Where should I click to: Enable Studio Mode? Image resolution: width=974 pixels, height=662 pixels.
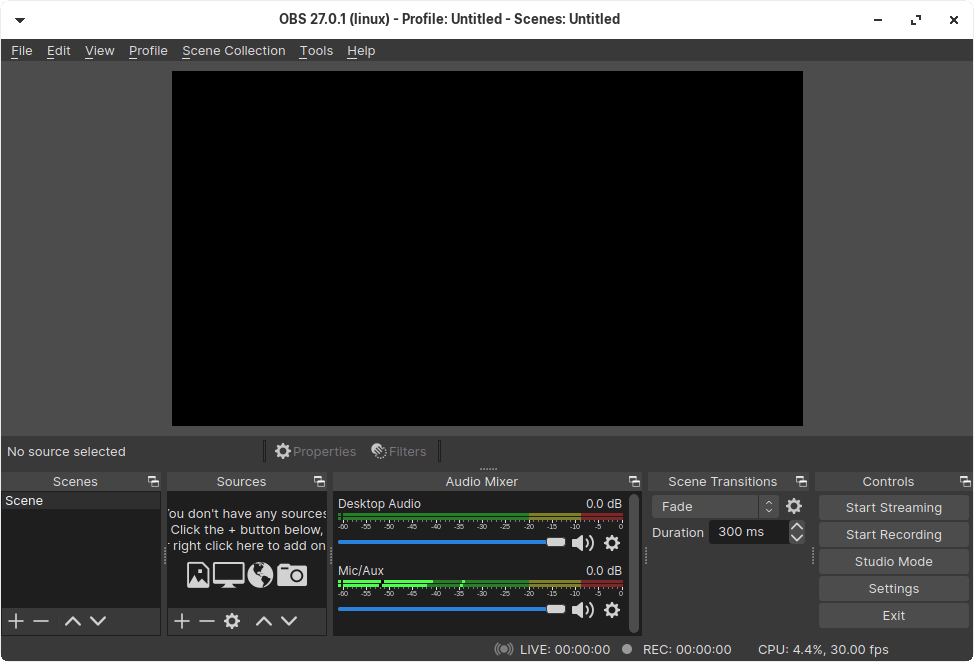tap(892, 561)
